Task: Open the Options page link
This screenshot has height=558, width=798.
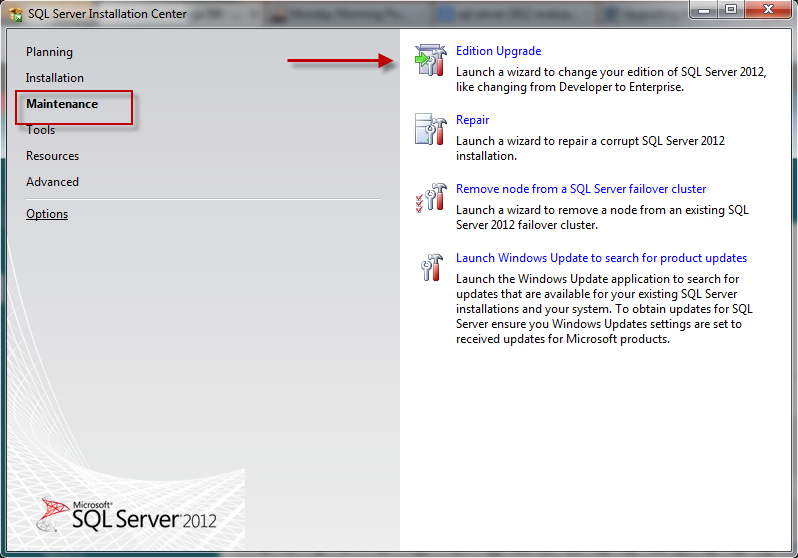Action: (47, 214)
